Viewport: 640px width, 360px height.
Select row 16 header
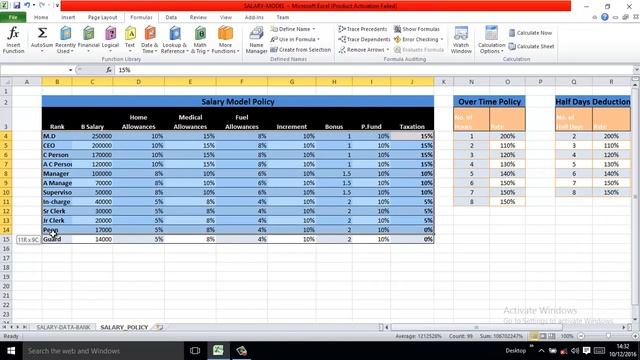point(6,249)
